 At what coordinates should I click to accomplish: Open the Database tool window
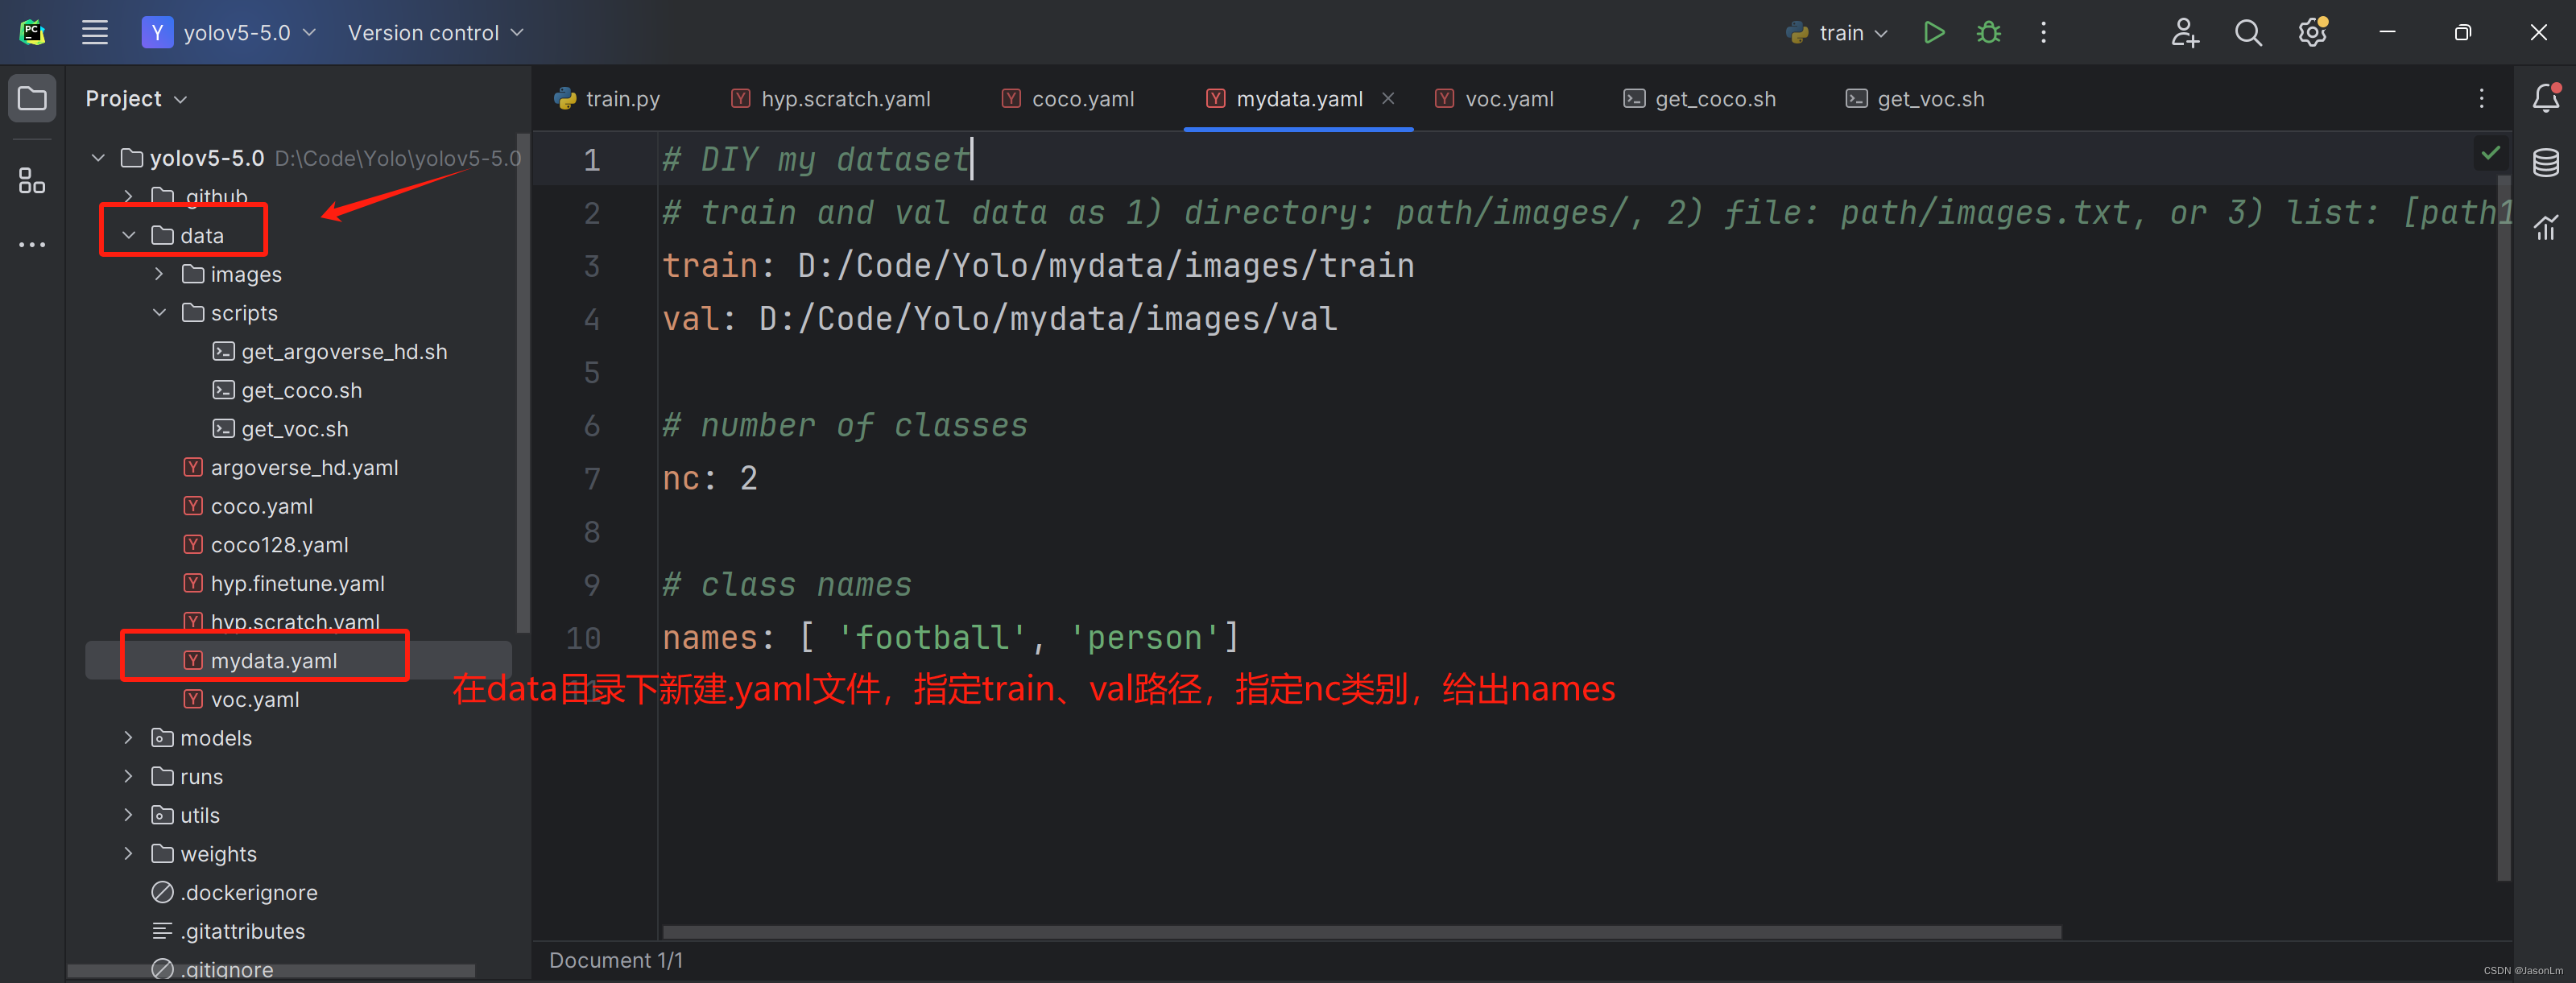pos(2545,162)
